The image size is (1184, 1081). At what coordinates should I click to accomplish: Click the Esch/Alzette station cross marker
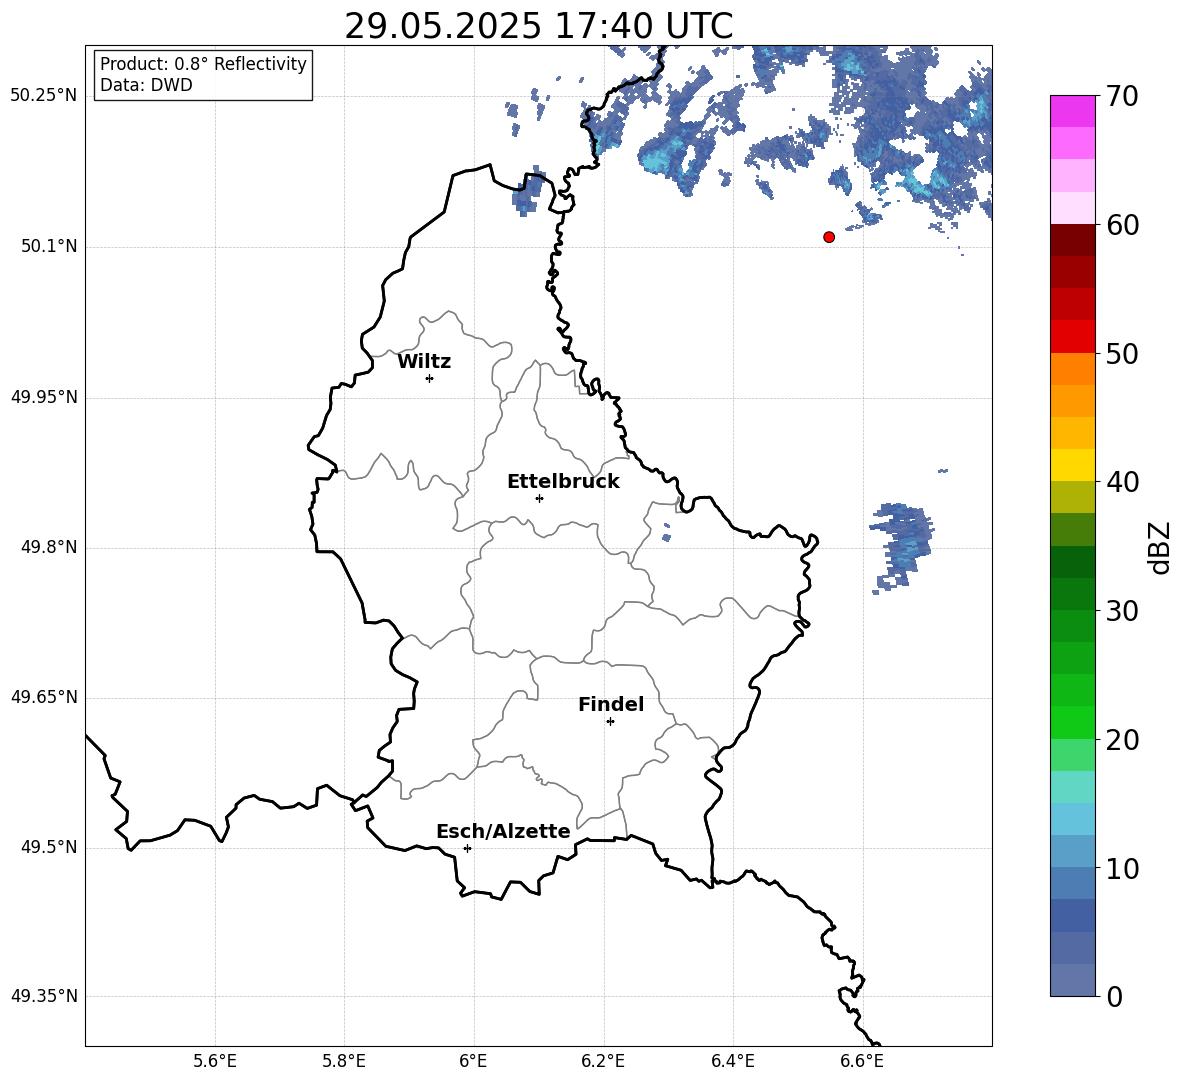(x=467, y=848)
